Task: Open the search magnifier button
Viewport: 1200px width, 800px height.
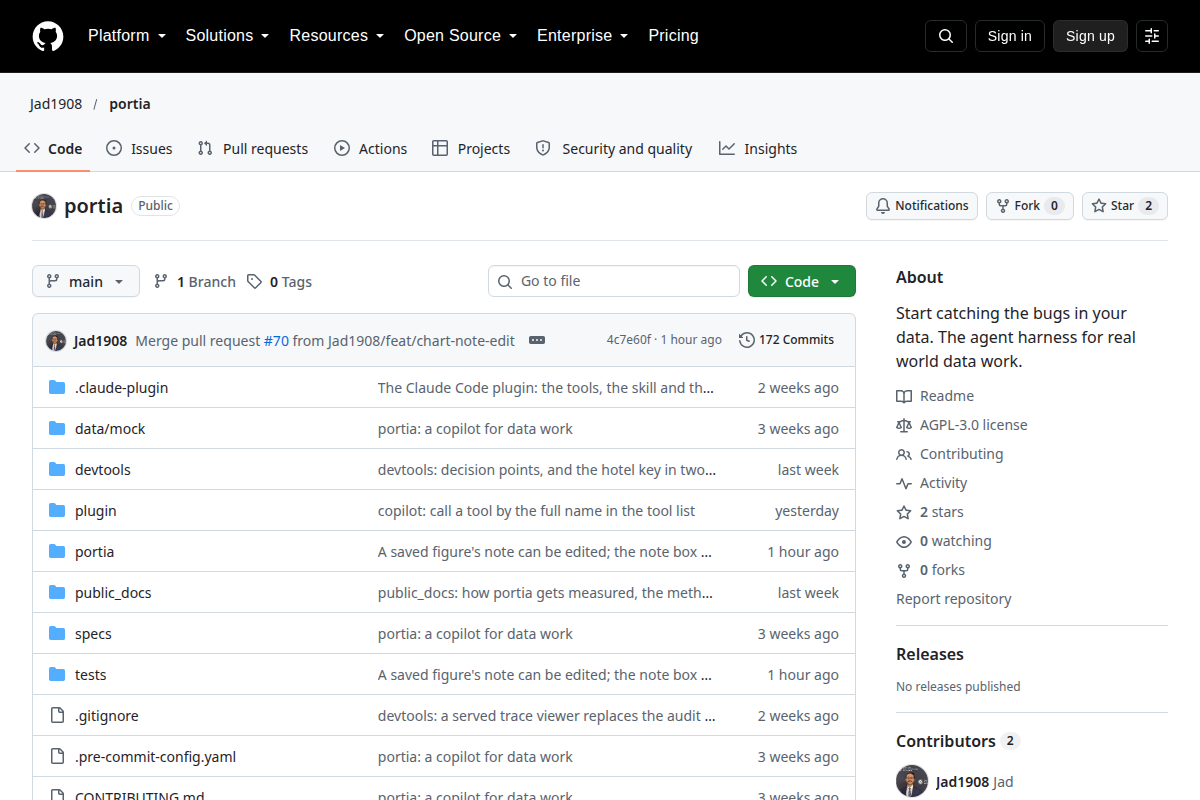Action: click(x=946, y=36)
